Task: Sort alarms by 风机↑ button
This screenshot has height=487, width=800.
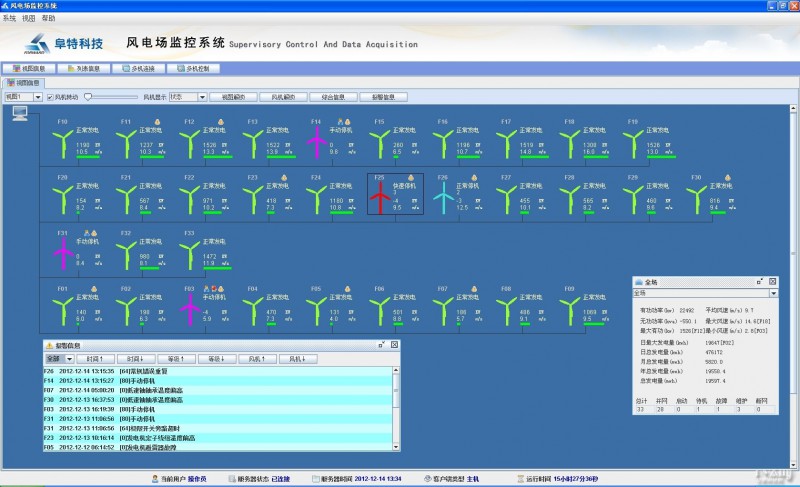Action: click(257, 359)
